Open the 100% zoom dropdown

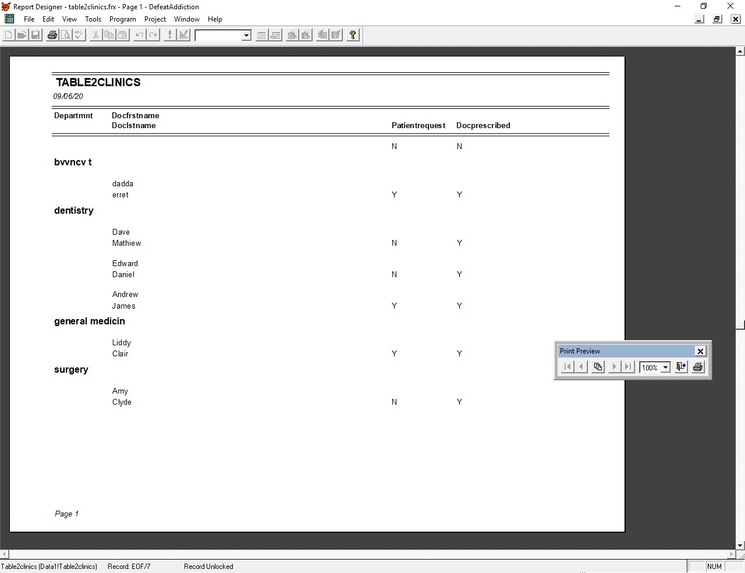pyautogui.click(x=665, y=367)
